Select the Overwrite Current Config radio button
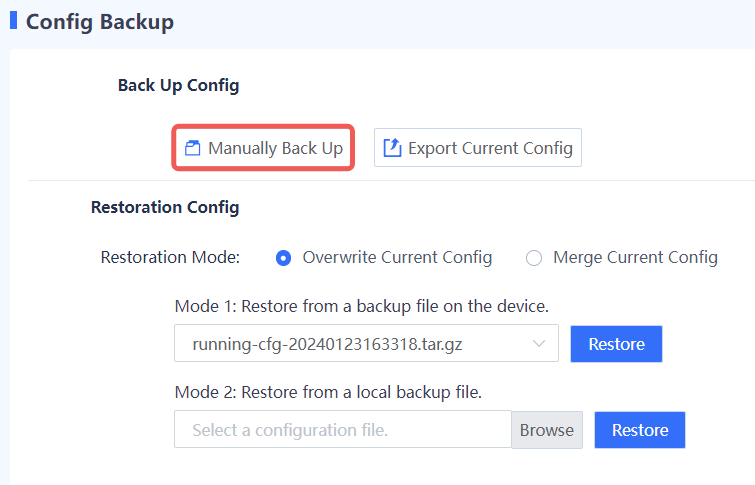Image resolution: width=755 pixels, height=485 pixels. (283, 258)
